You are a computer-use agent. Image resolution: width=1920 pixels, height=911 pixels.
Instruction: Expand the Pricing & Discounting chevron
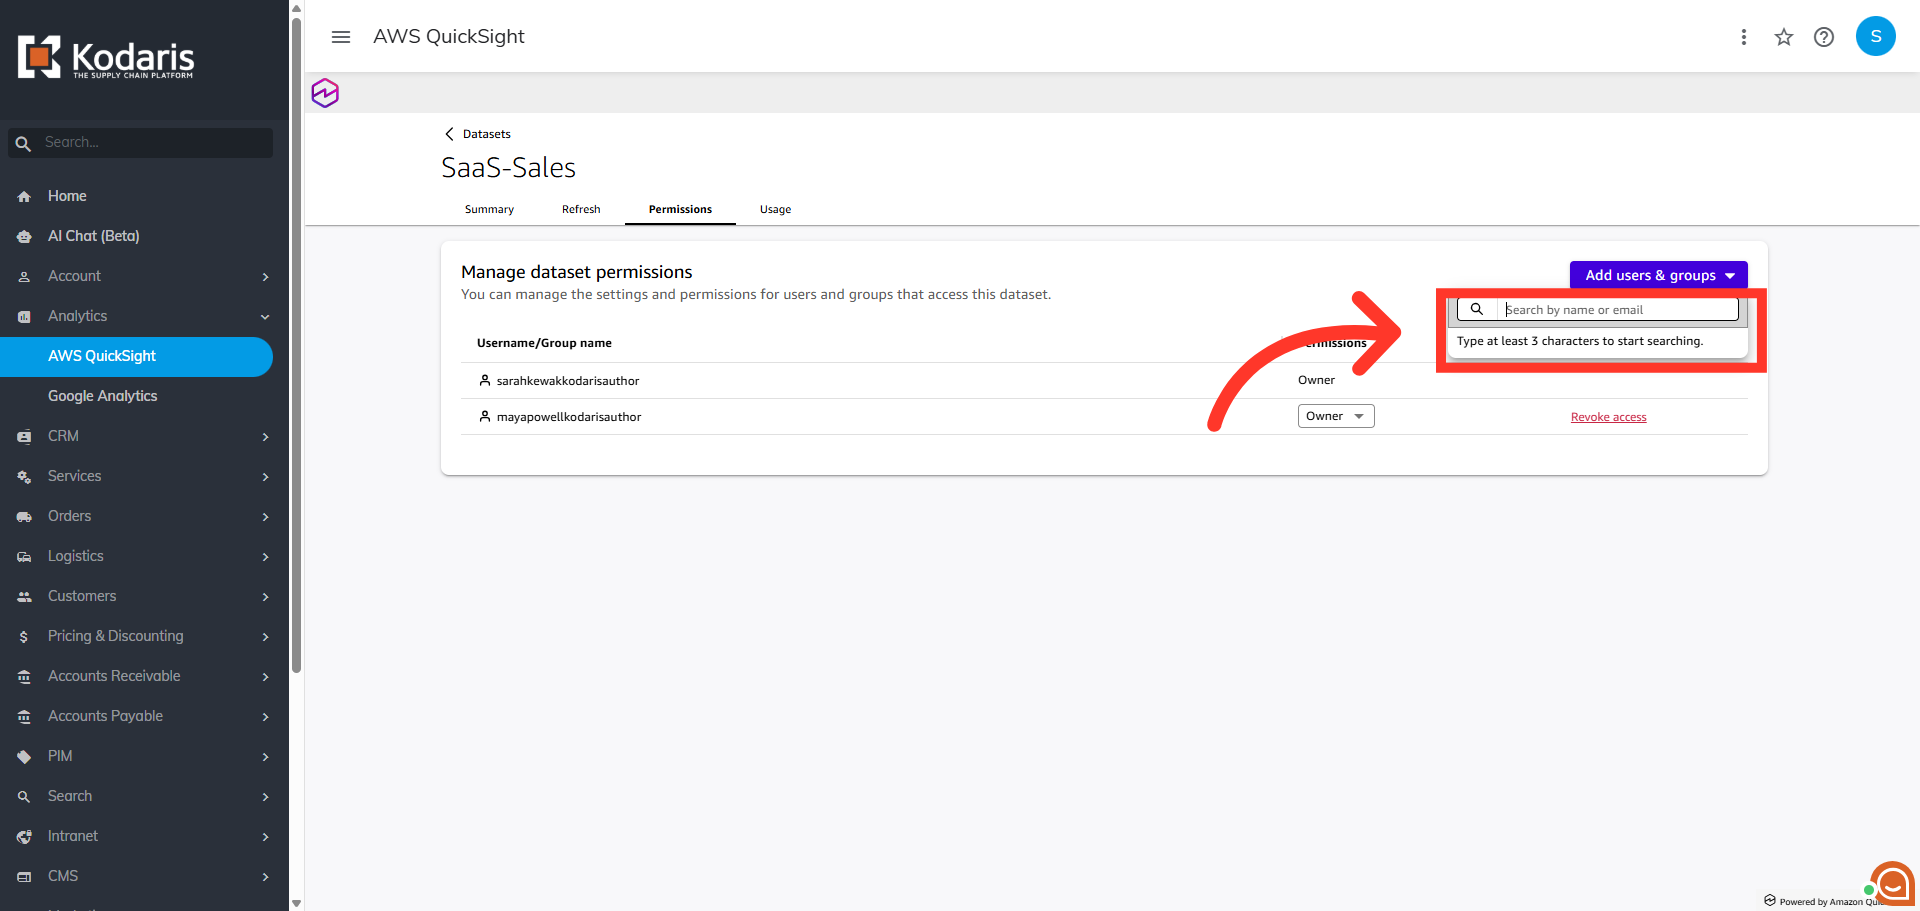click(x=265, y=637)
